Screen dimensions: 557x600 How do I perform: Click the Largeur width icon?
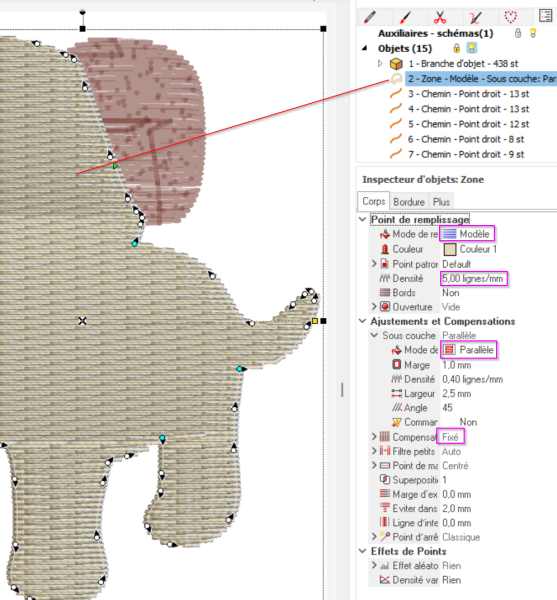[397, 393]
